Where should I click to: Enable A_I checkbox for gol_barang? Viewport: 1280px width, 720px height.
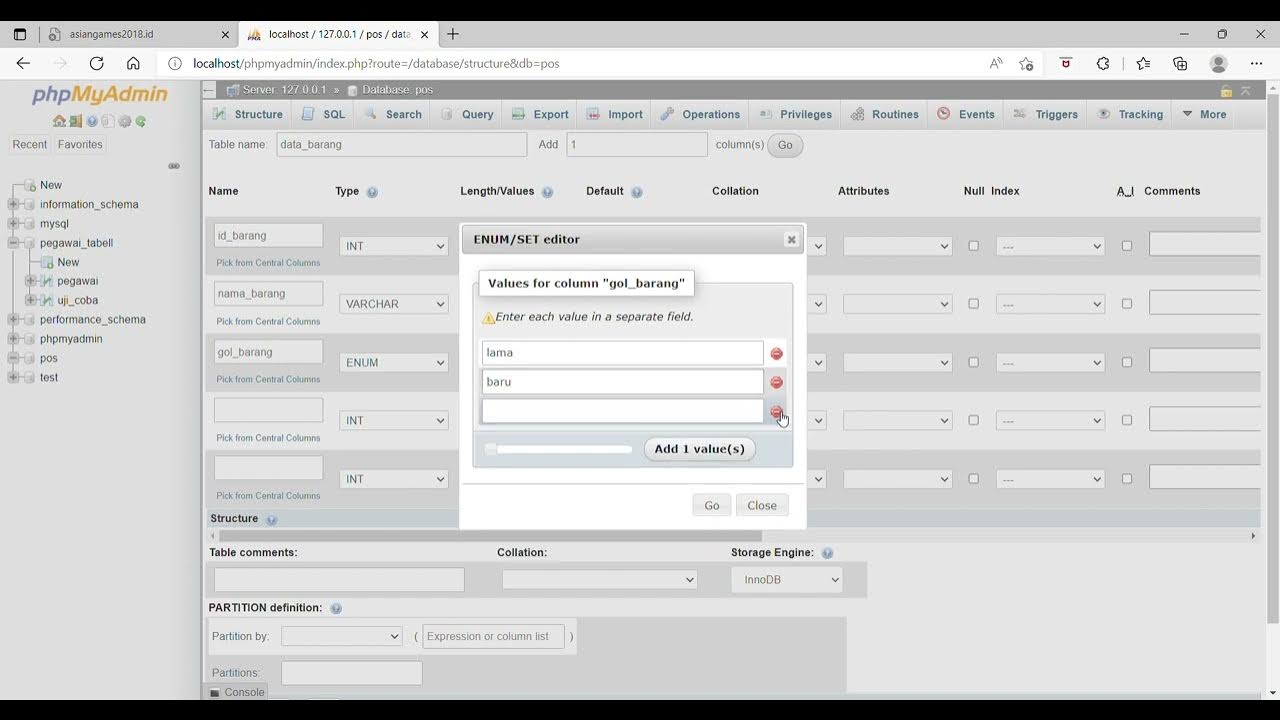pyautogui.click(x=1127, y=362)
